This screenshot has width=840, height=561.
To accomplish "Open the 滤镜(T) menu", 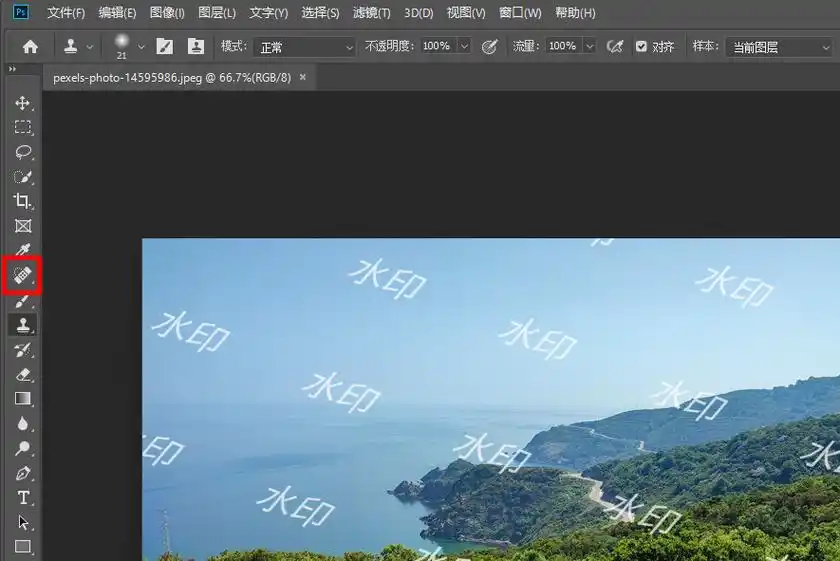I will point(372,13).
